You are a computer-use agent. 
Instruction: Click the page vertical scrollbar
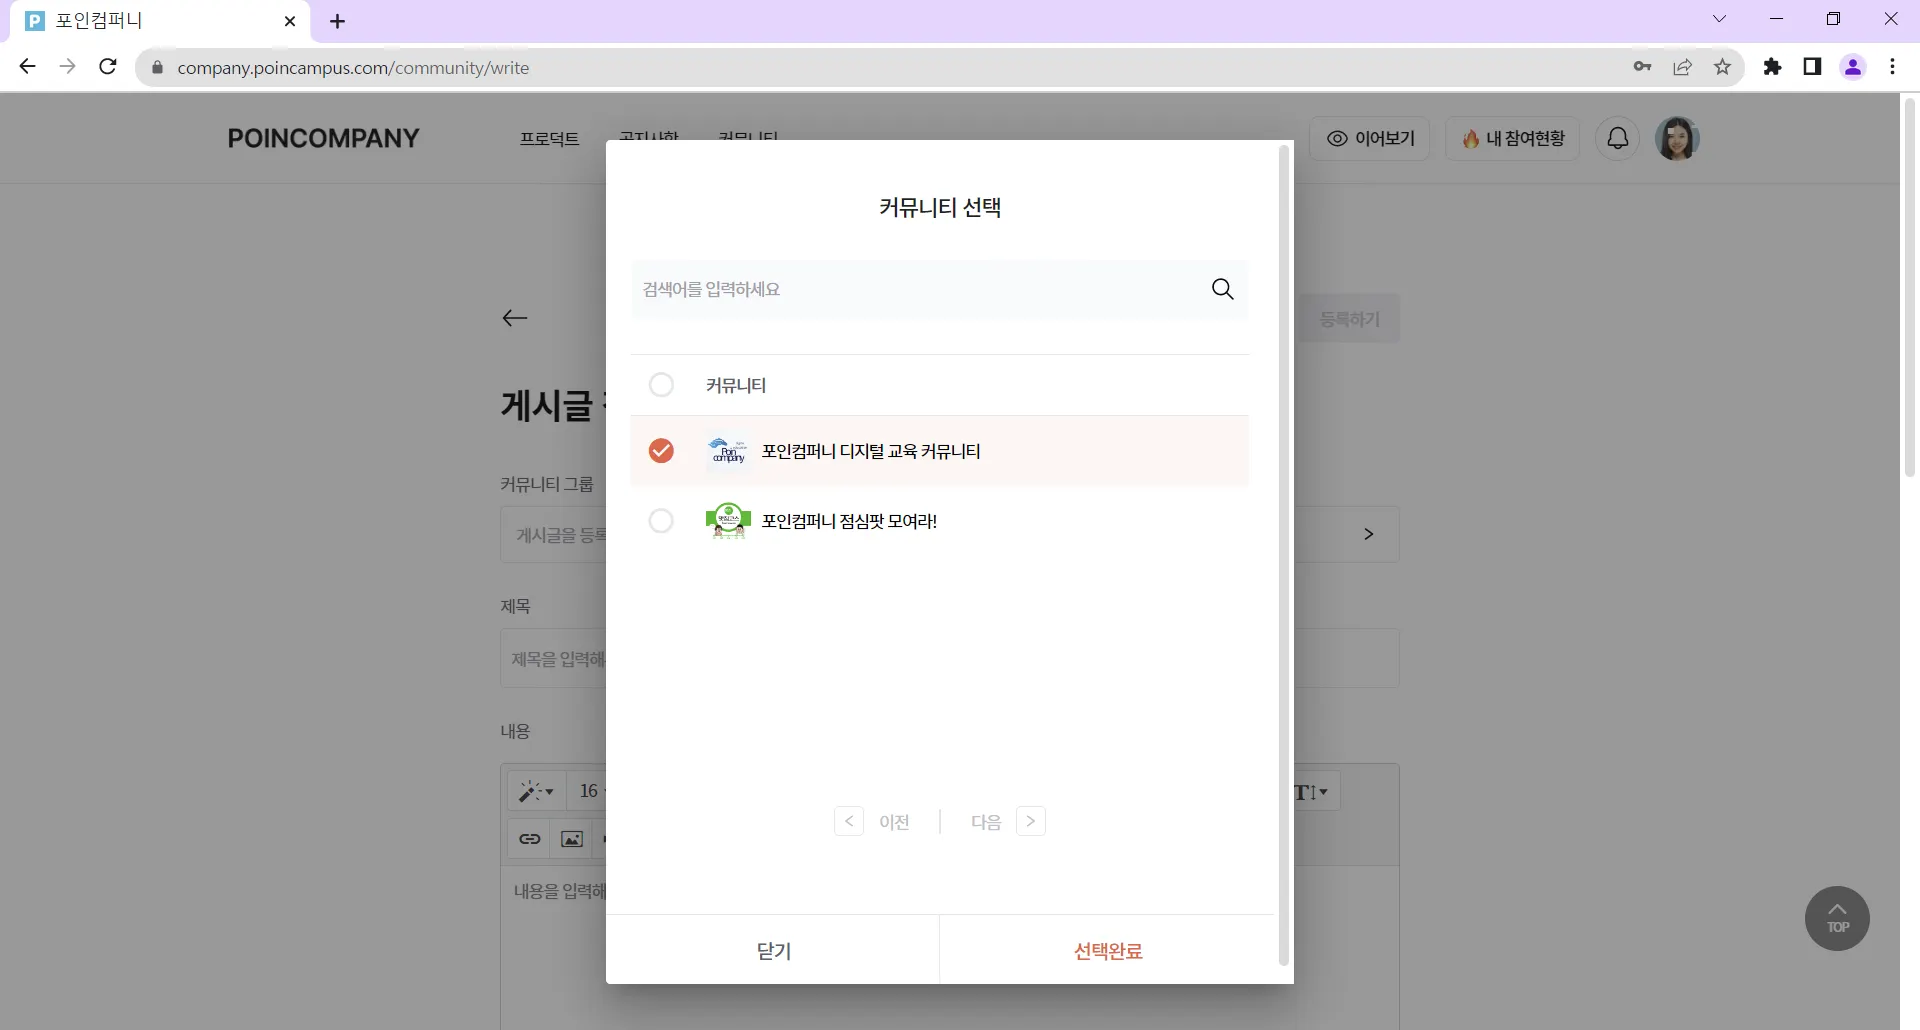click(1910, 287)
